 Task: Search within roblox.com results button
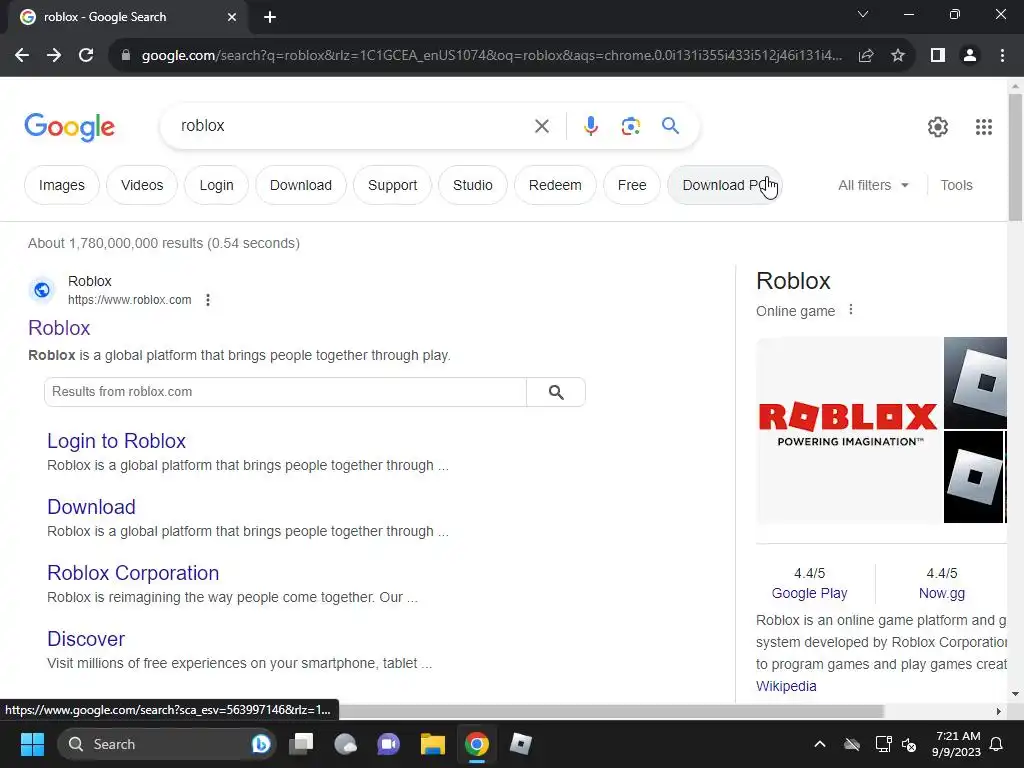pos(556,392)
